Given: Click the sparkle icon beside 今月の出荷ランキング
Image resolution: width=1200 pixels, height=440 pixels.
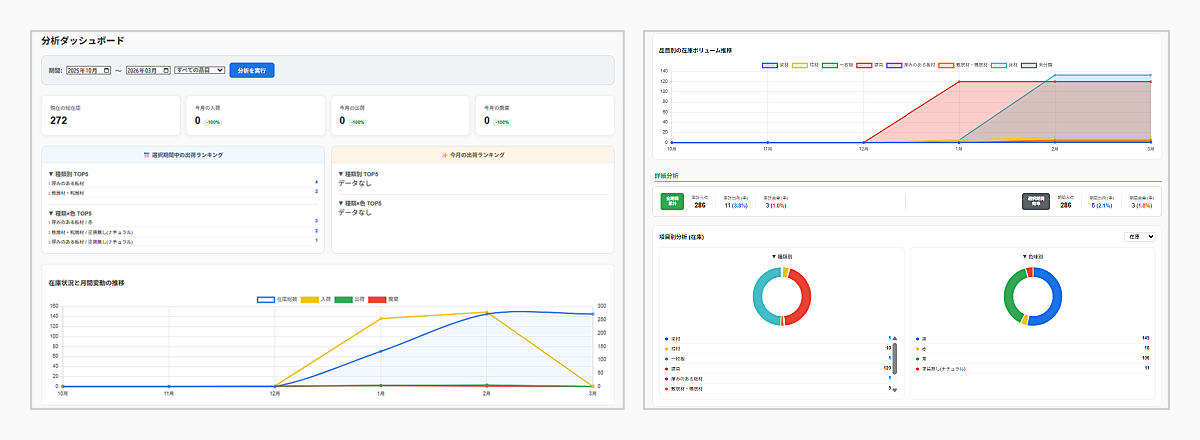Looking at the screenshot, I should pos(441,155).
